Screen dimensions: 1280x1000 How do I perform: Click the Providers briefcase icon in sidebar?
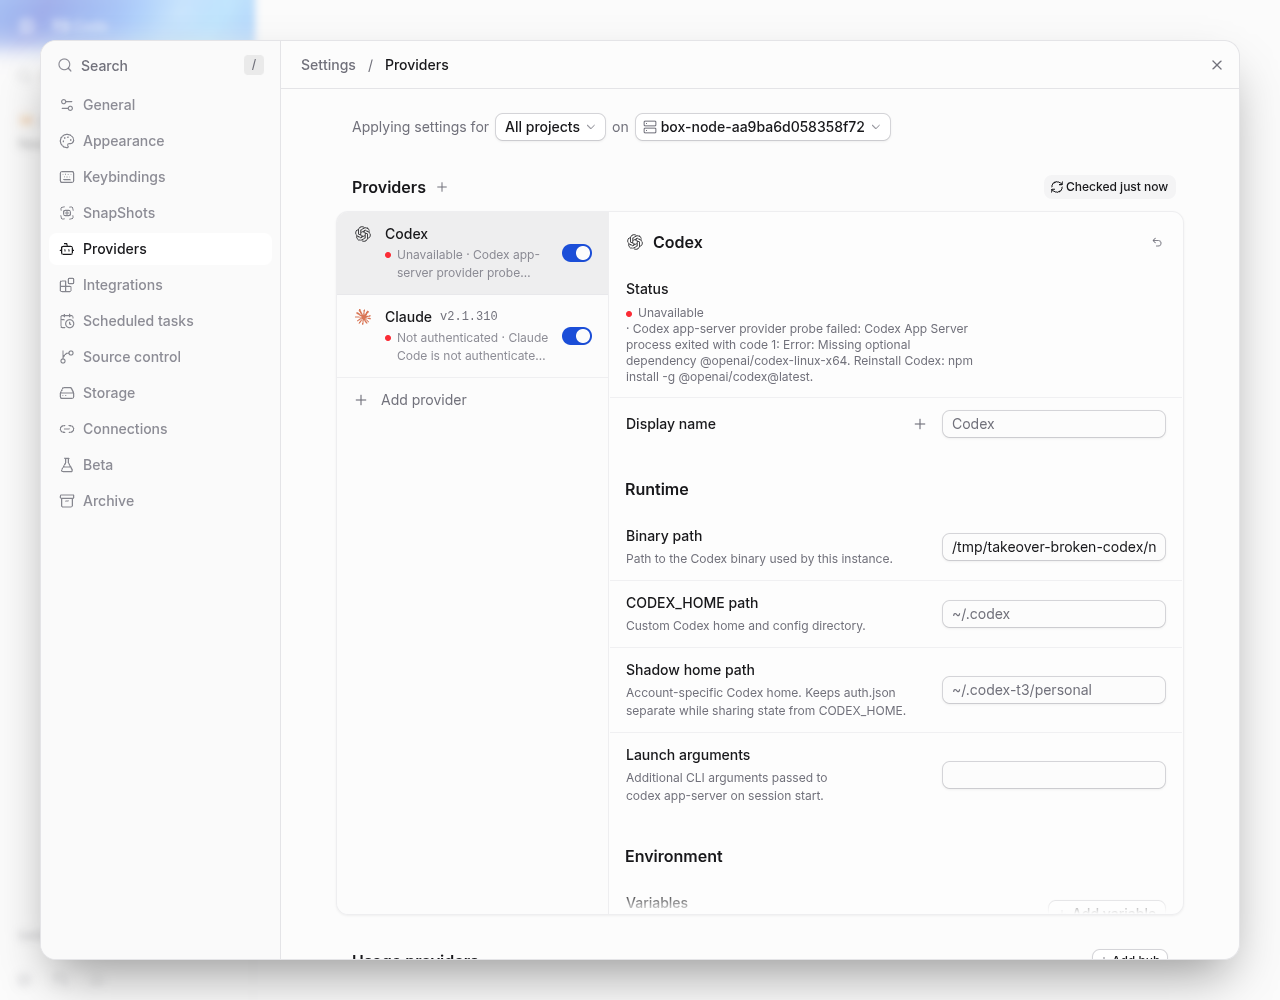tap(67, 249)
